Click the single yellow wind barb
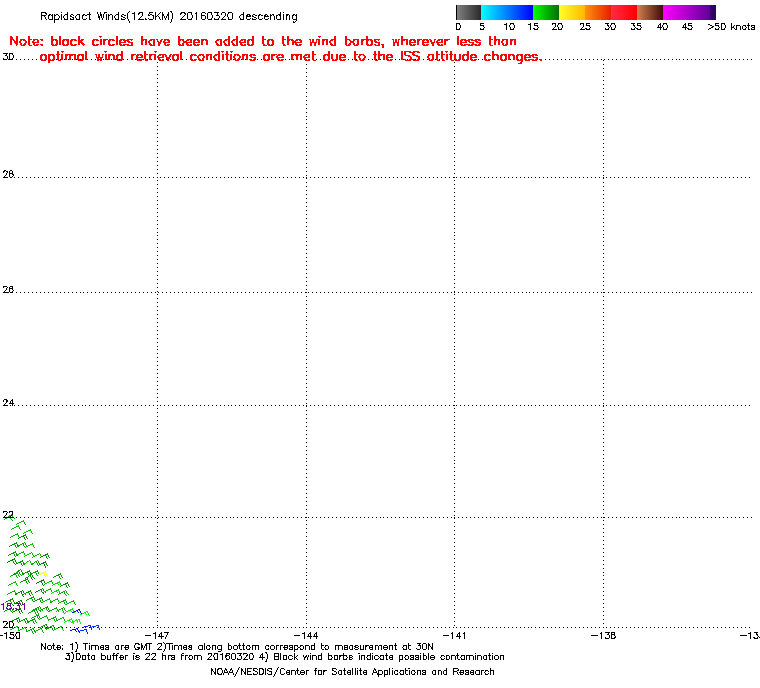Image resolution: width=760 pixels, height=688 pixels. coord(44,574)
